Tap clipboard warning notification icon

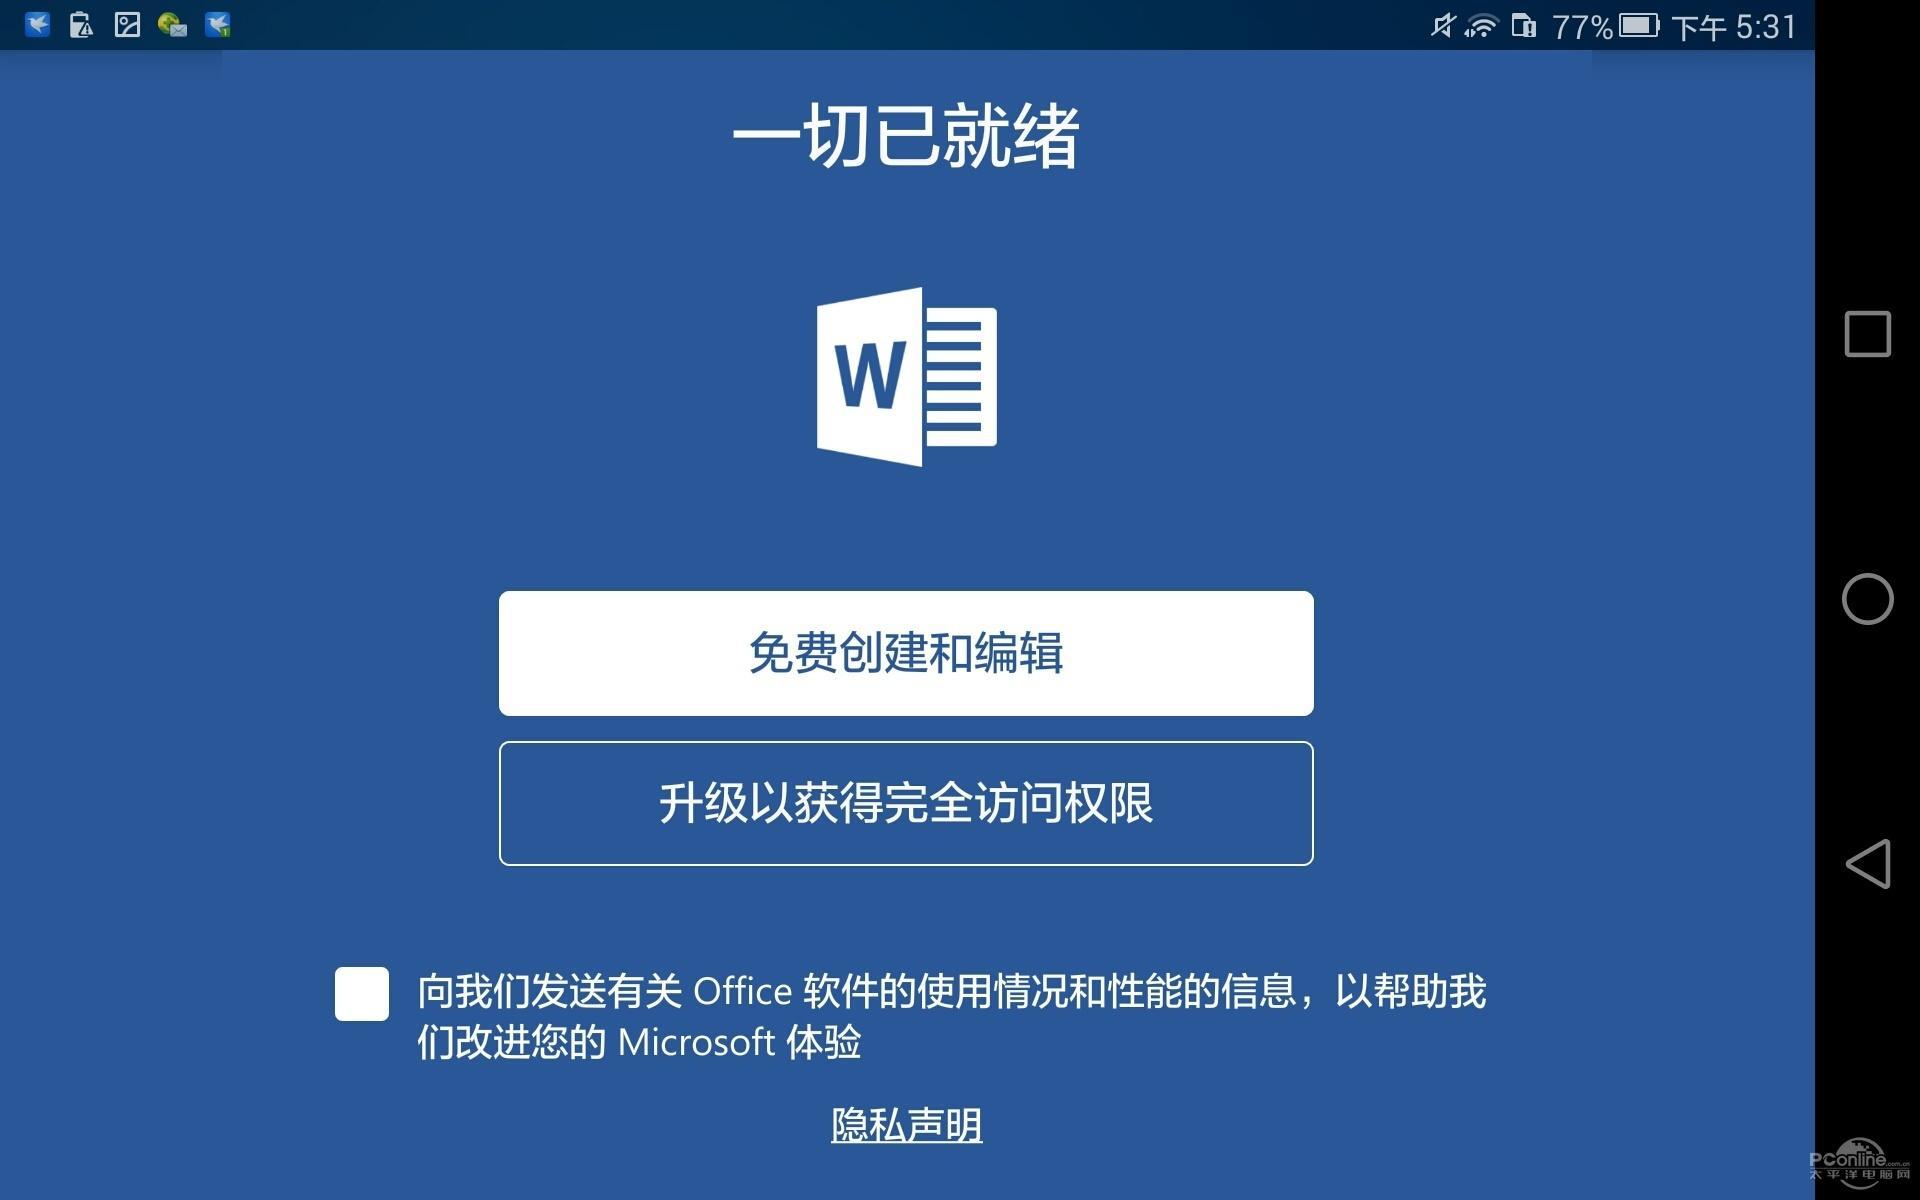tap(82, 24)
